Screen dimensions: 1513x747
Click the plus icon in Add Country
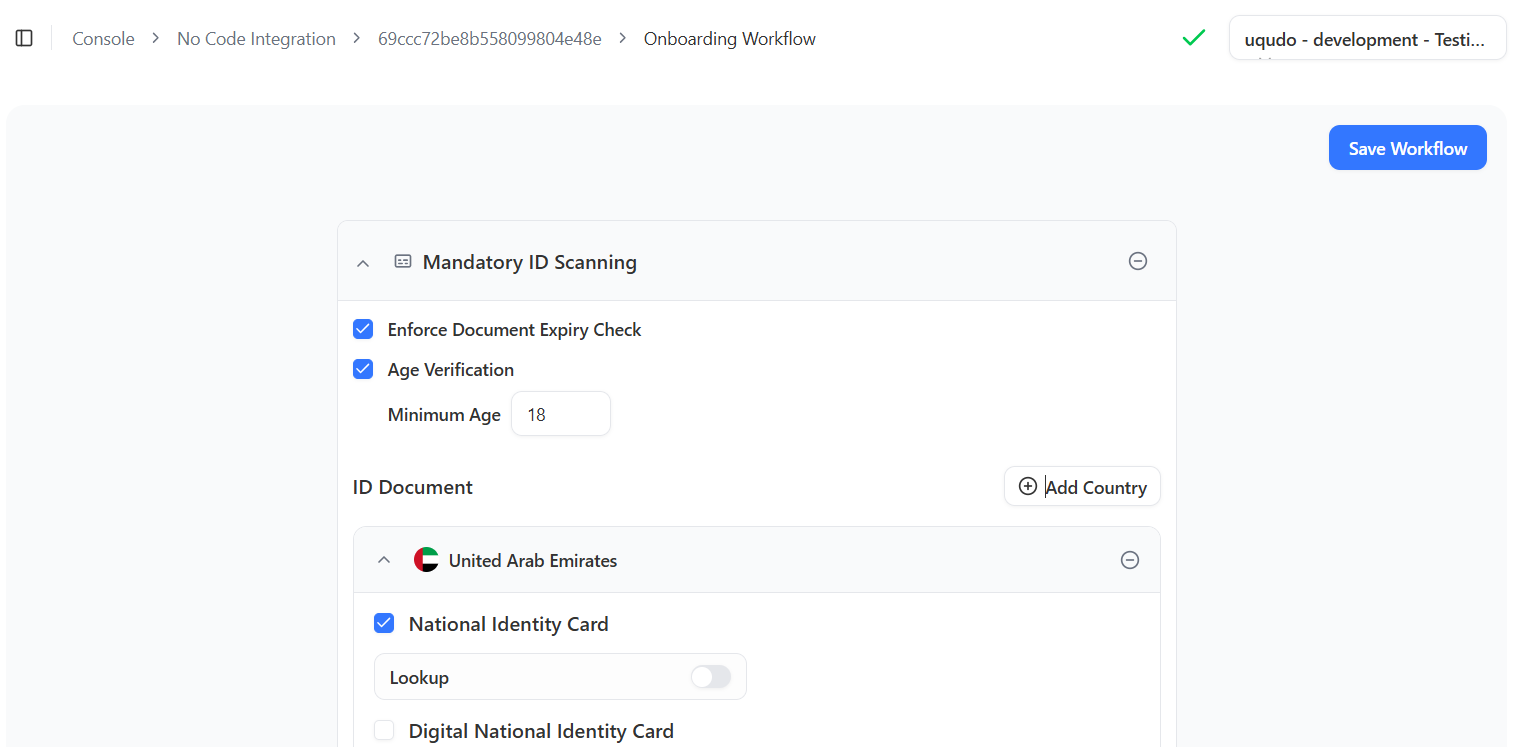(1027, 487)
